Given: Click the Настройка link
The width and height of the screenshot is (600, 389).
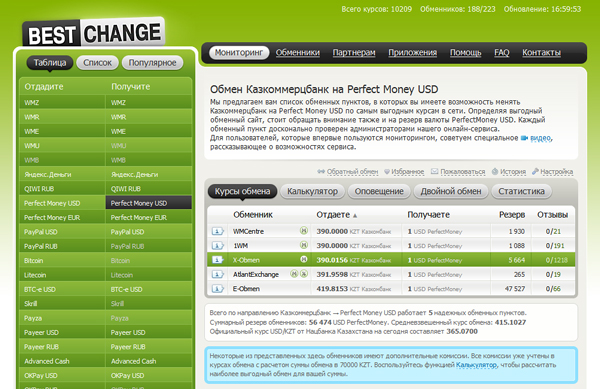Looking at the screenshot, I should 556,172.
